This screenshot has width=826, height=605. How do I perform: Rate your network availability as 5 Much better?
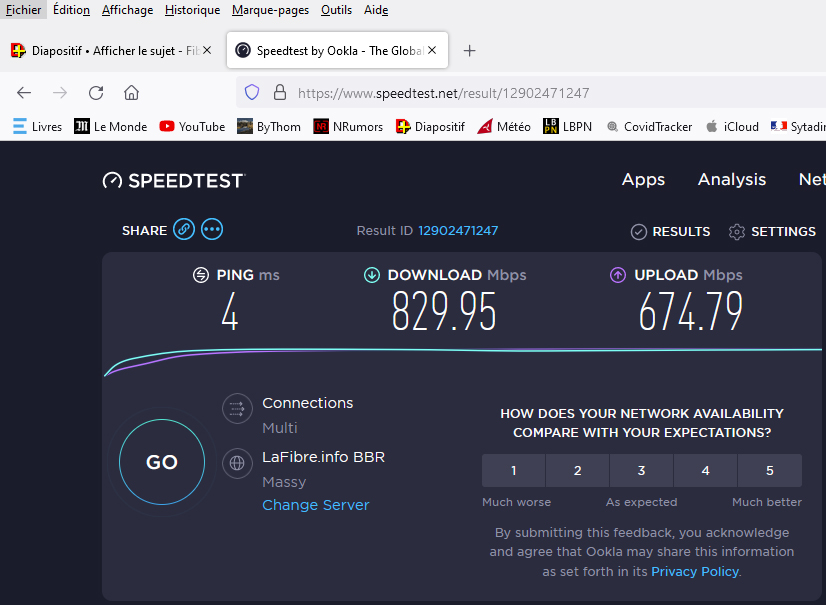tap(769, 470)
